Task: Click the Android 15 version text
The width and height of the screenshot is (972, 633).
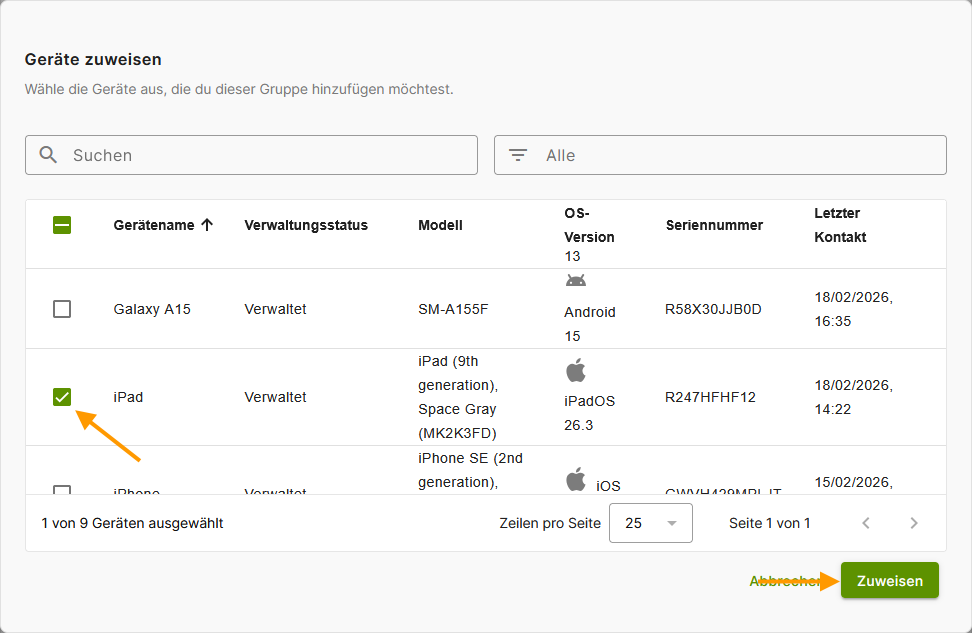Action: click(x=590, y=324)
